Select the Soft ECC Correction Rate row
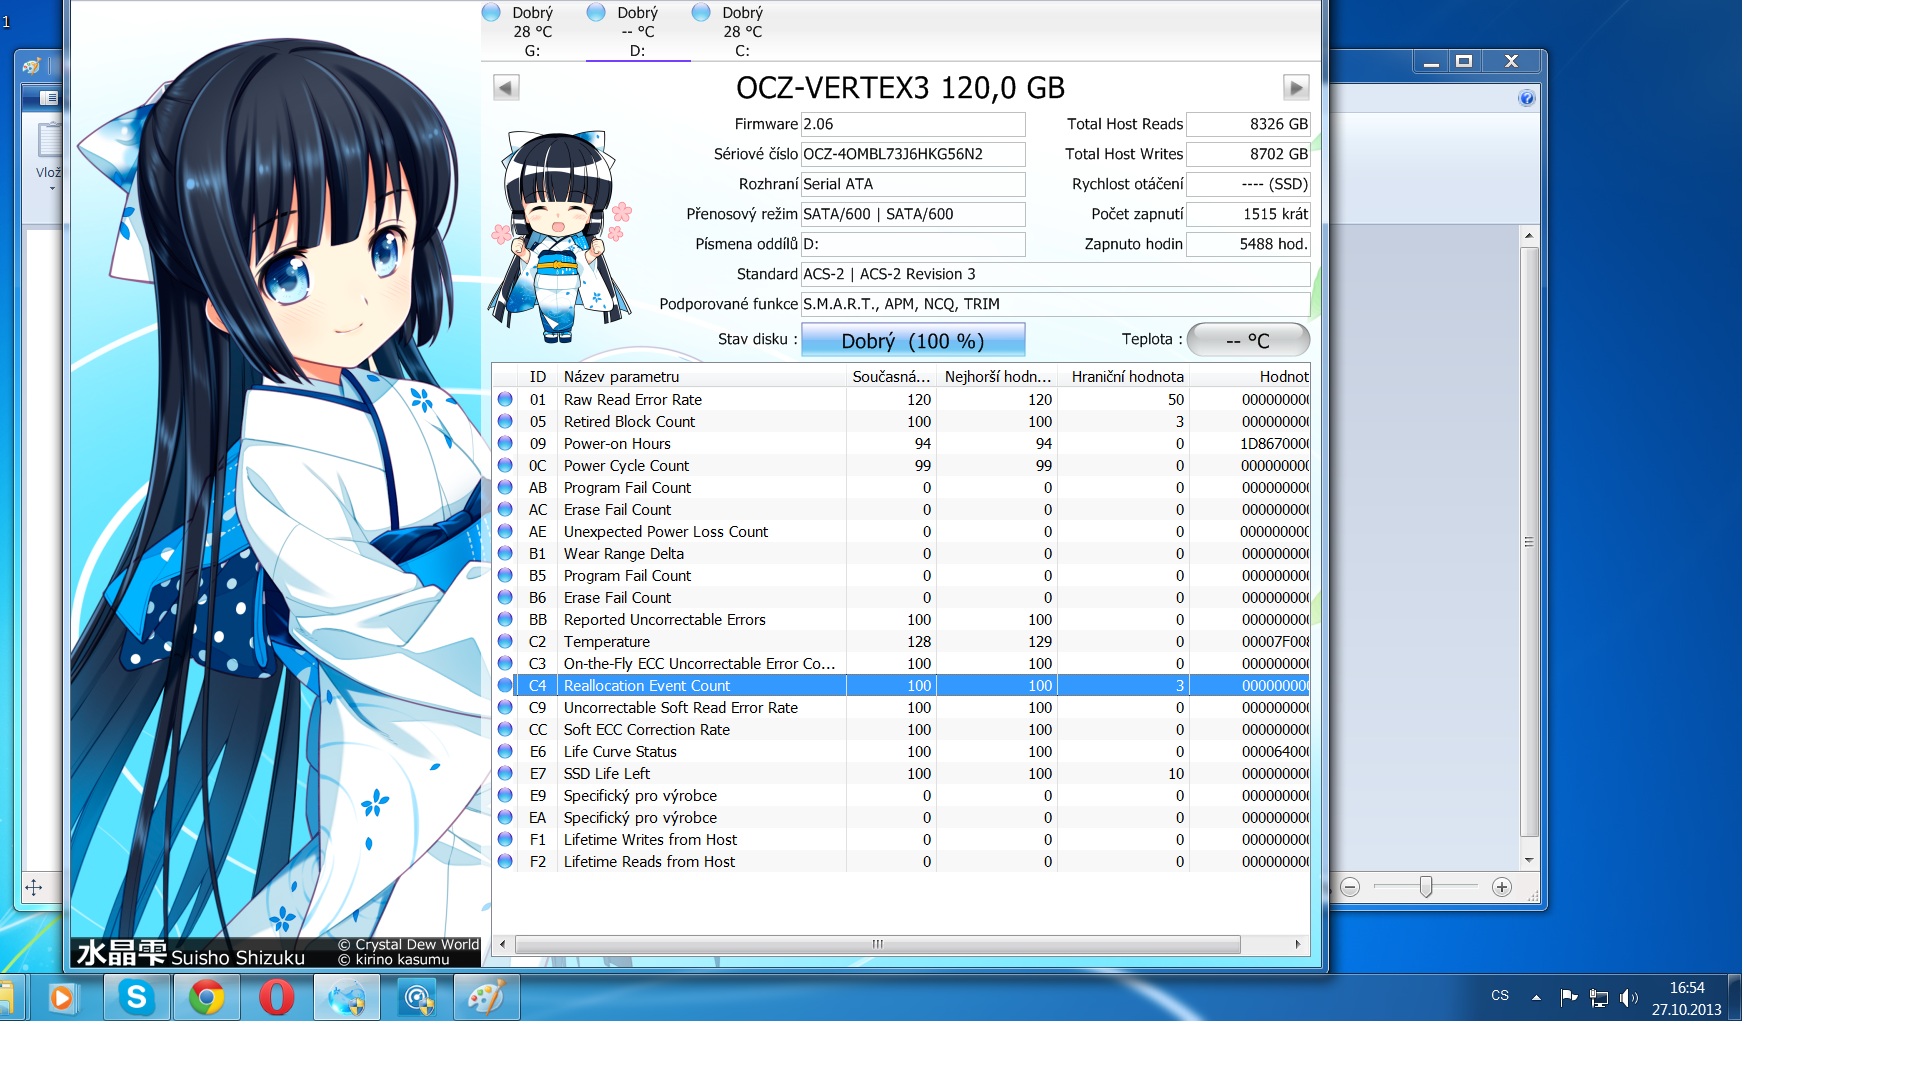 [x=901, y=730]
